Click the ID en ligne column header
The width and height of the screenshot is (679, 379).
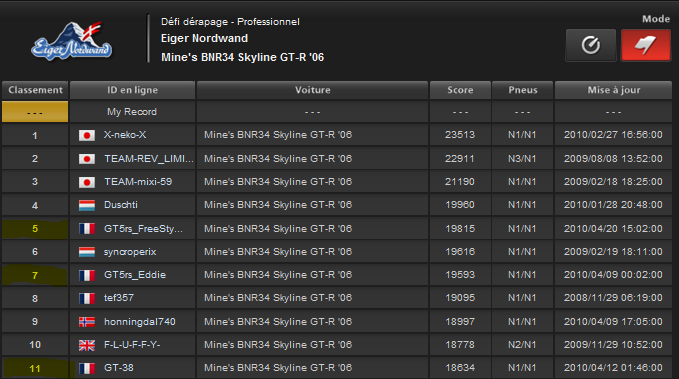[133, 90]
